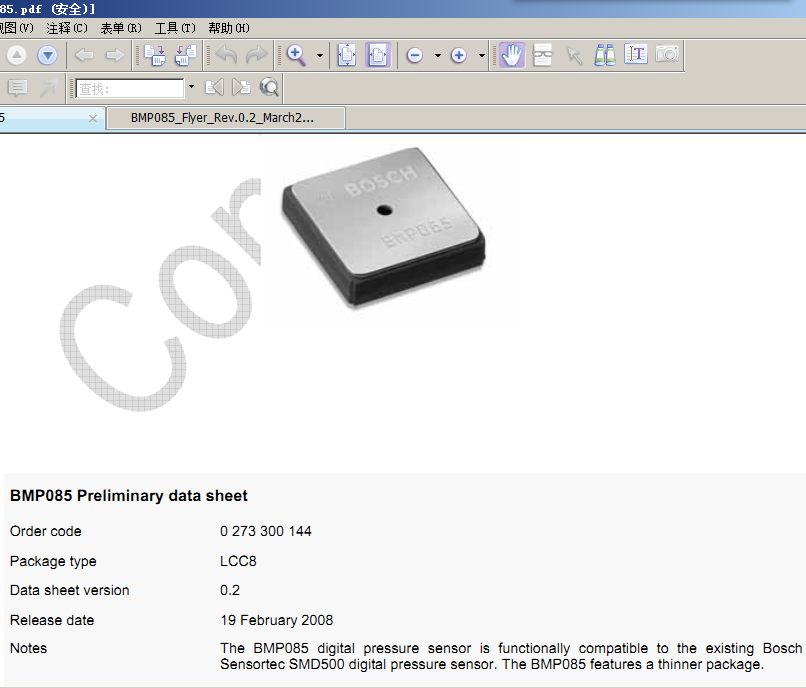
Task: Open the 视图(V) menu
Action: [x=16, y=28]
